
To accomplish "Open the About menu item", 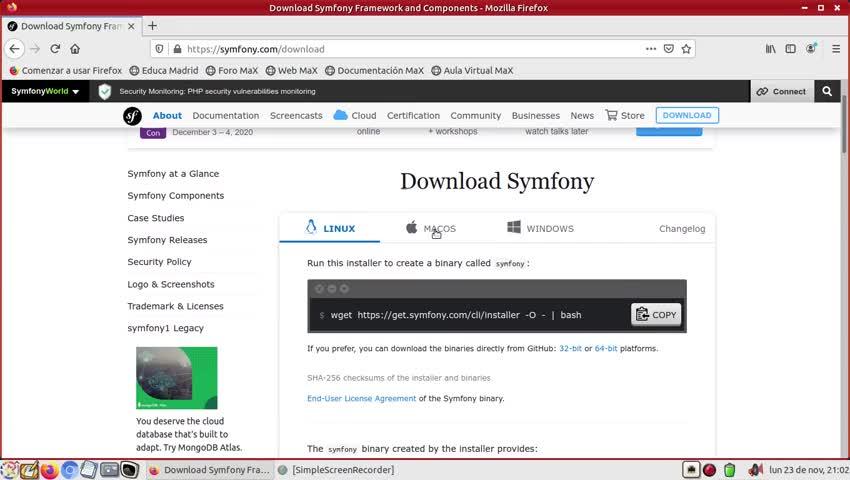I will [167, 116].
